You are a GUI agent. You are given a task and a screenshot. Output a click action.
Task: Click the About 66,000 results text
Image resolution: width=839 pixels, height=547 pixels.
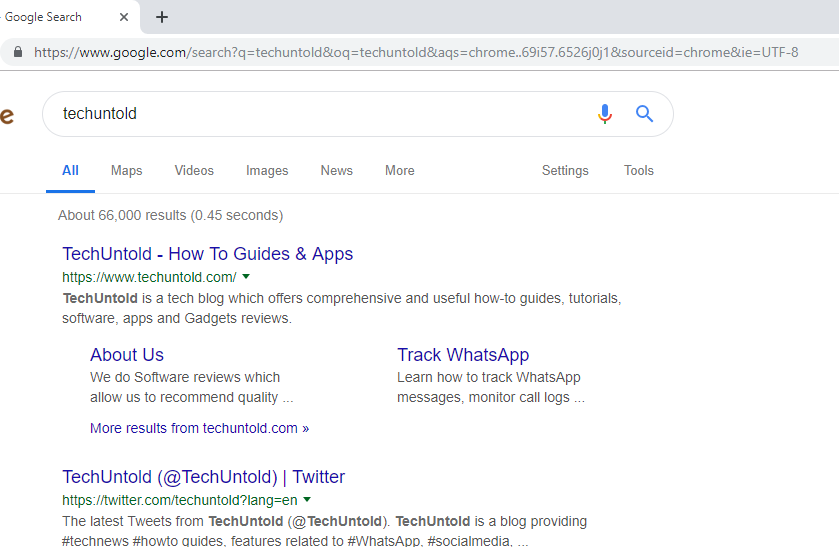tap(170, 215)
